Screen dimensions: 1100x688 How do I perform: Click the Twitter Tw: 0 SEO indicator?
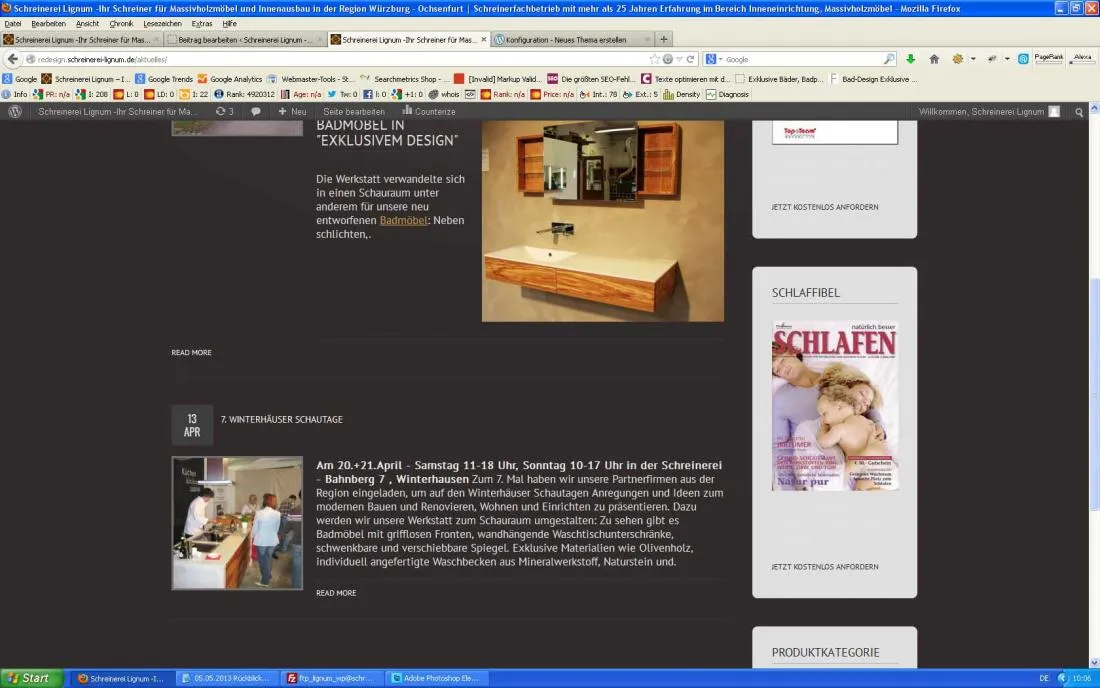342,94
